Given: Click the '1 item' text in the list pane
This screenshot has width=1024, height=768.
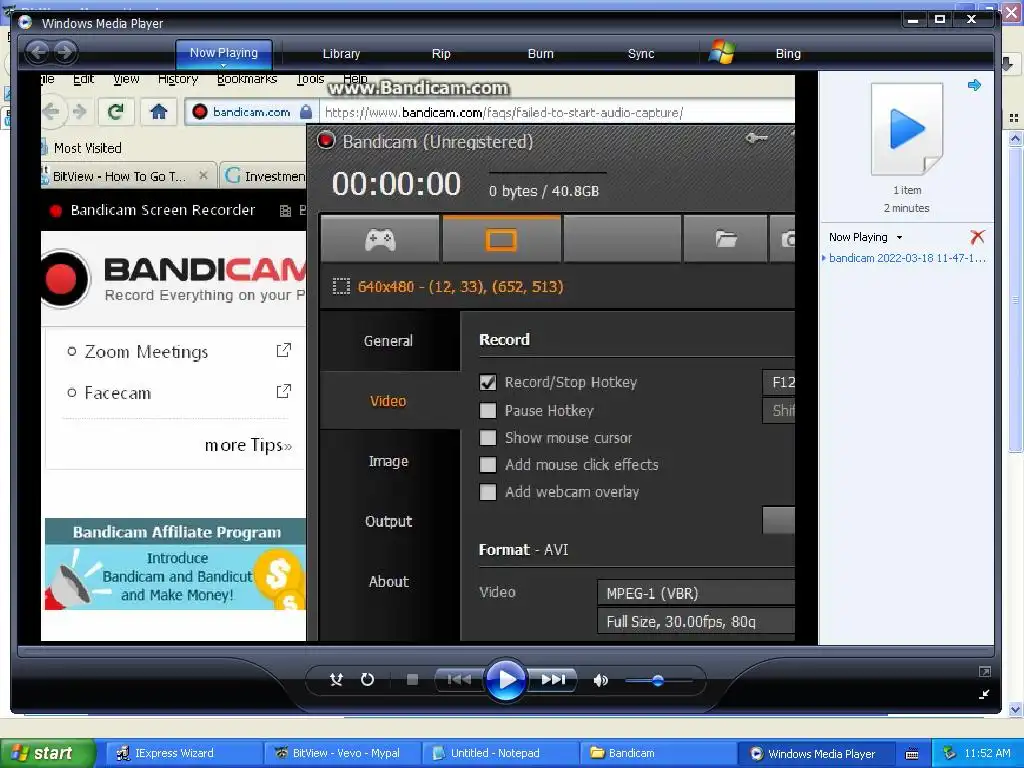Looking at the screenshot, I should click(x=907, y=190).
